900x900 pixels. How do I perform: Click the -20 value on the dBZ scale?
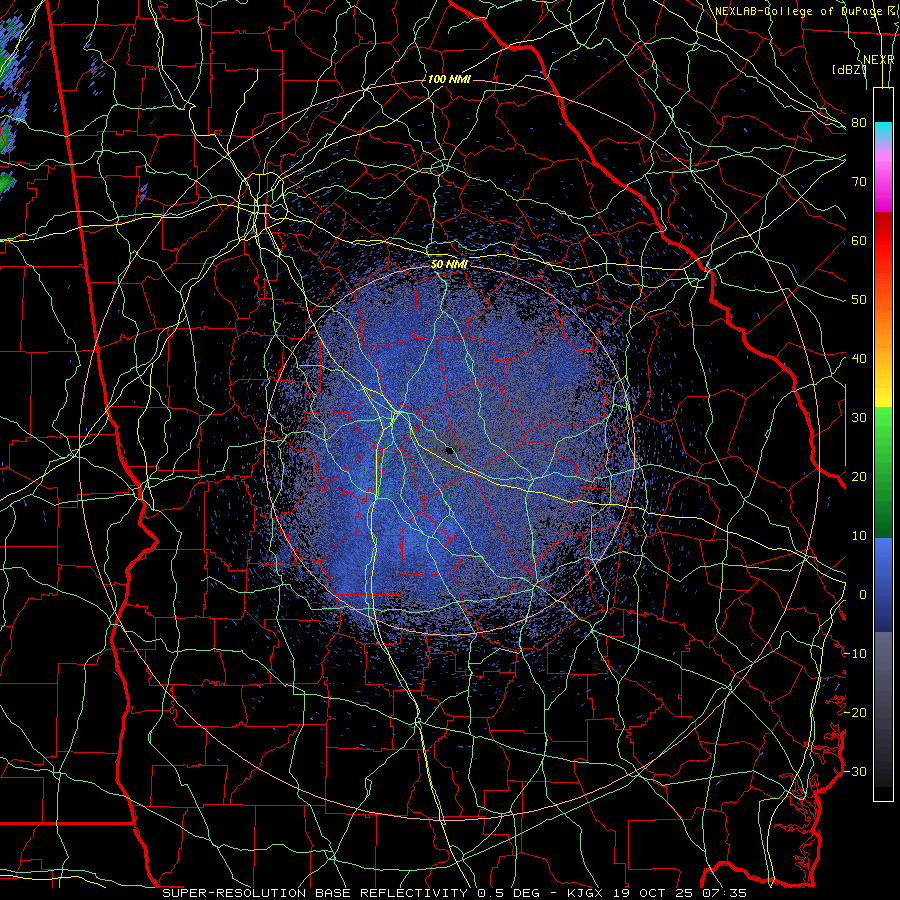click(855, 712)
